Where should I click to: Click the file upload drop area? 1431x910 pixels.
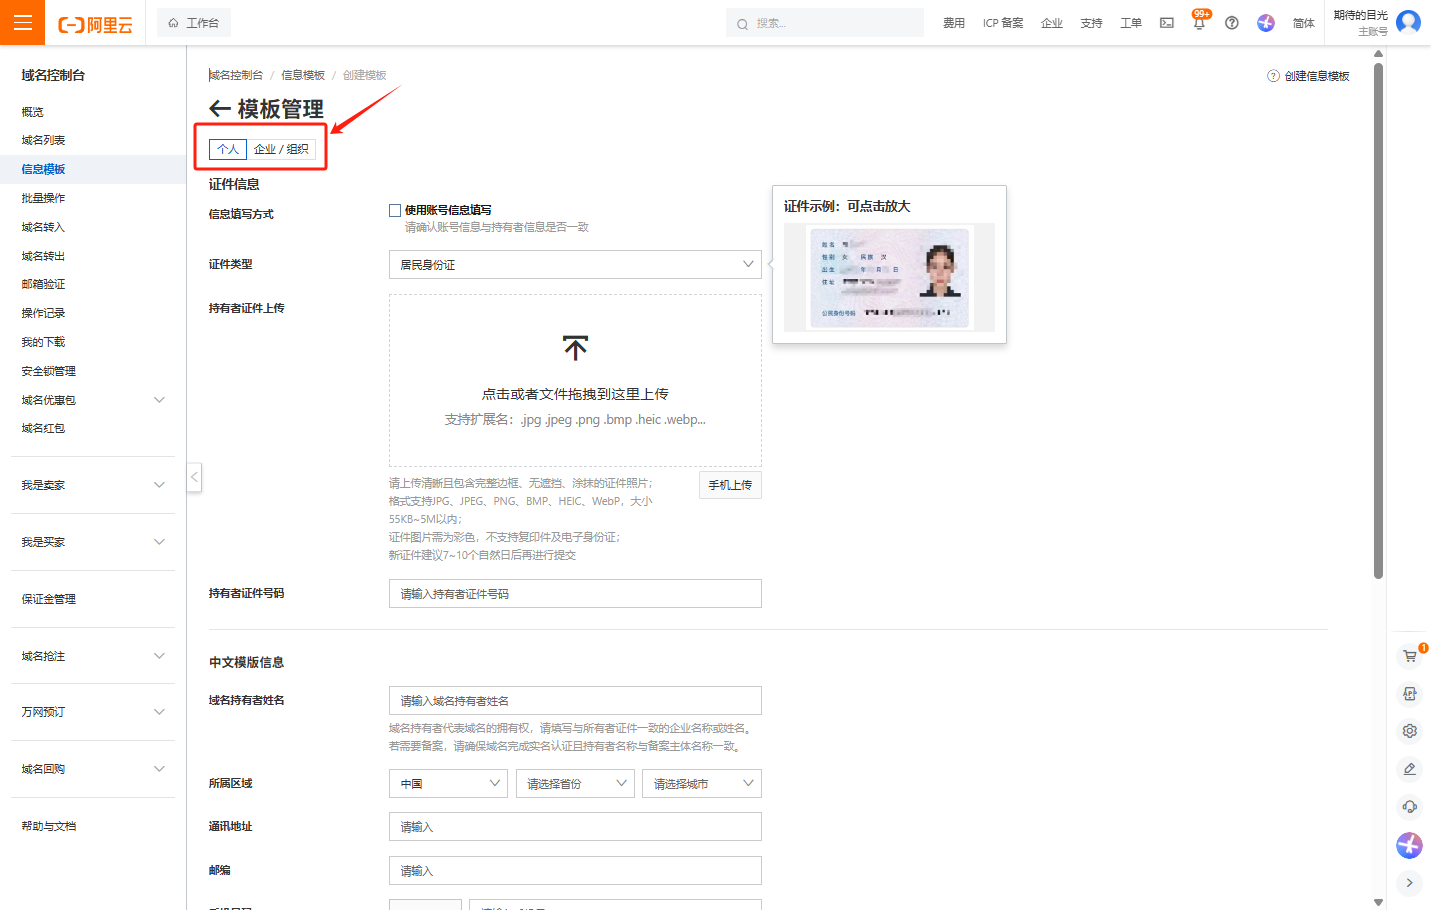575,380
